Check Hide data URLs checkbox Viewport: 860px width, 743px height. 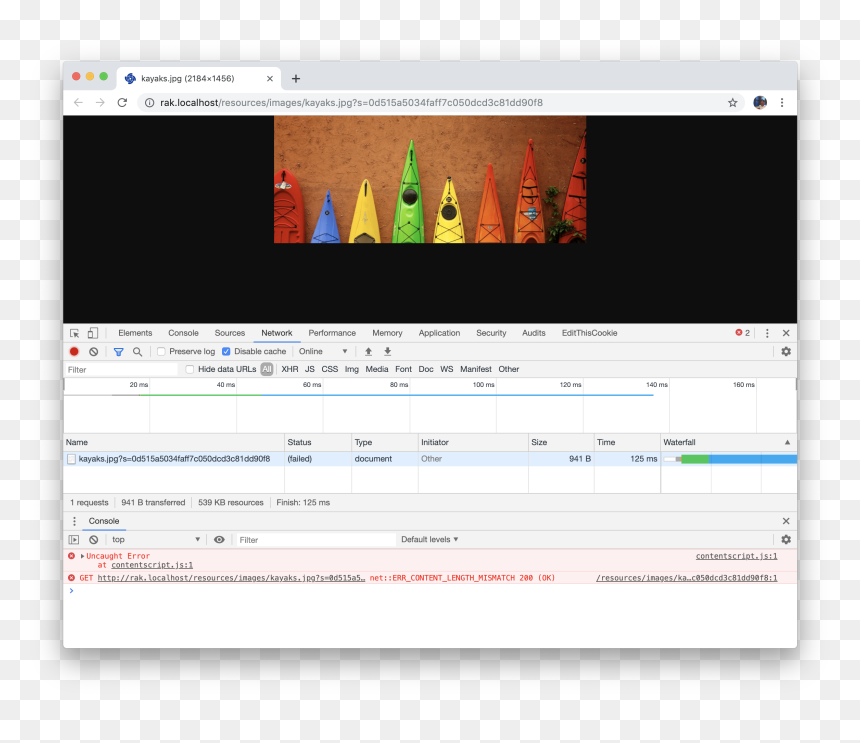(190, 369)
